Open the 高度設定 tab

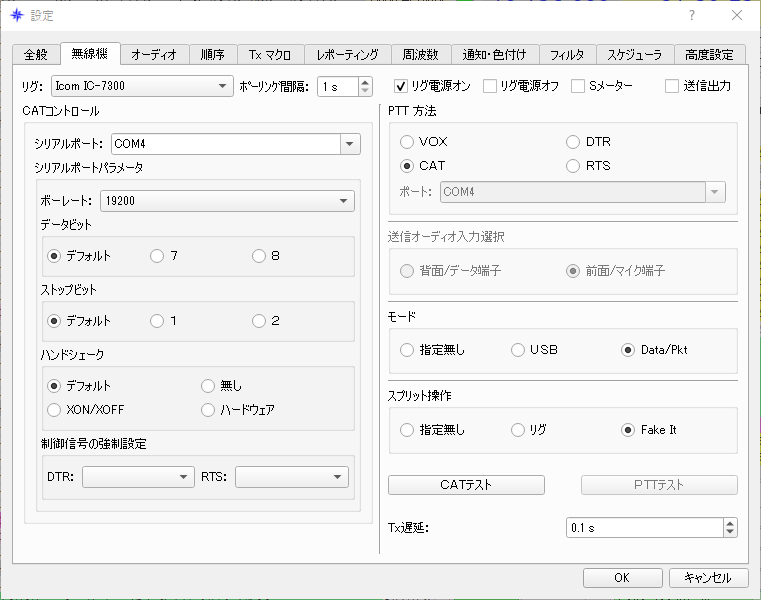710,54
